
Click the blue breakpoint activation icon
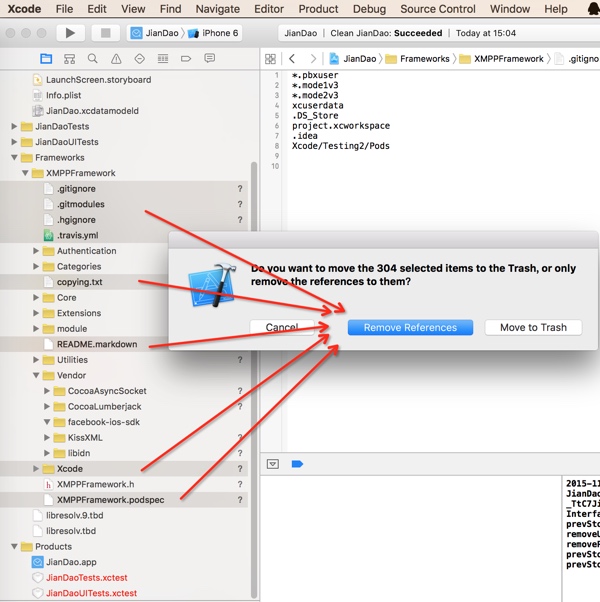pyautogui.click(x=297, y=464)
